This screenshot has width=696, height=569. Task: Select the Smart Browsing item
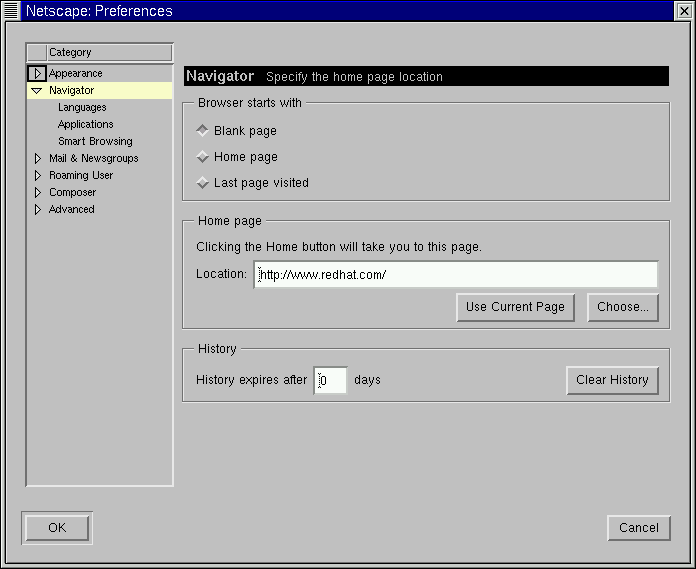(x=95, y=141)
